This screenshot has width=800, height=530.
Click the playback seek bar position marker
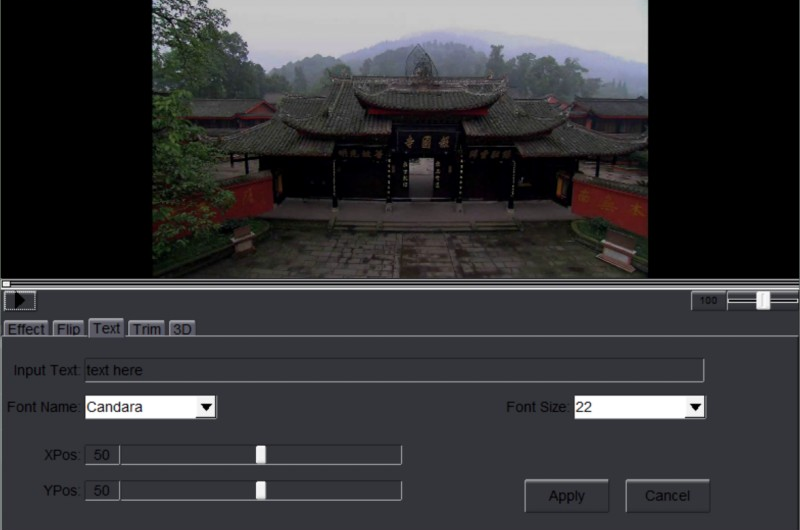6,284
